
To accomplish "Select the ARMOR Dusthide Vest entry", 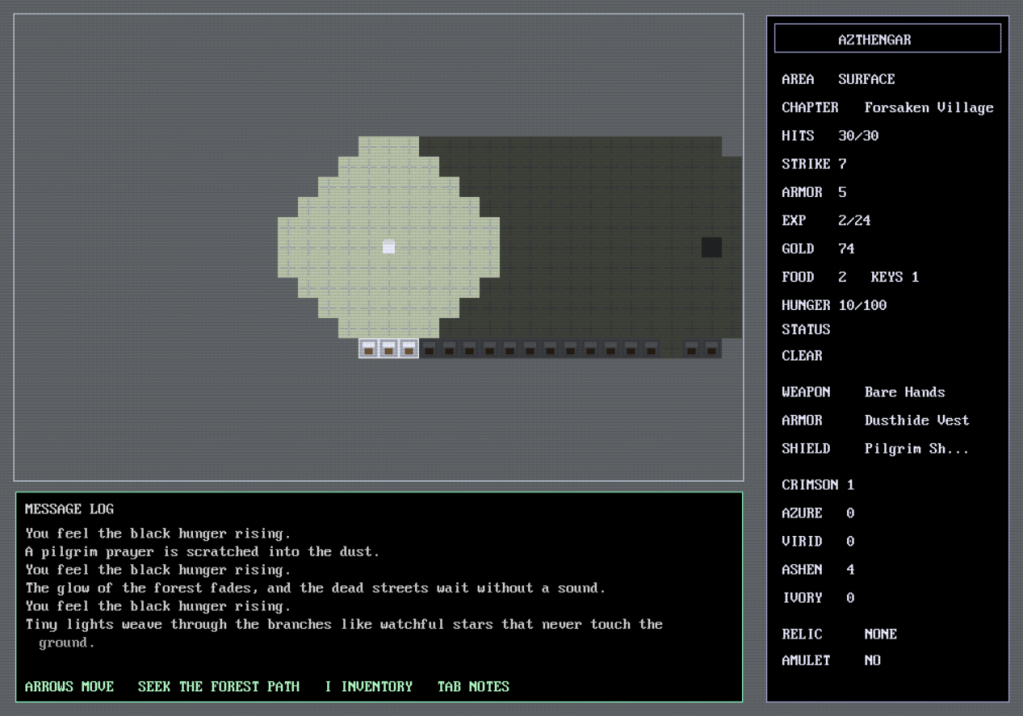I will (x=875, y=420).
